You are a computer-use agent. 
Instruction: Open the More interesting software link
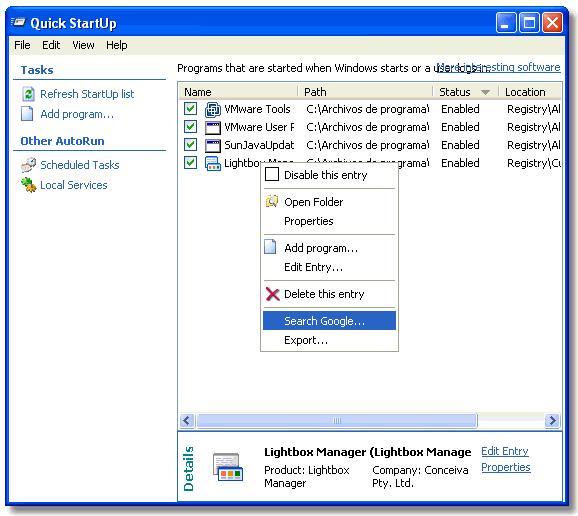coord(498,67)
